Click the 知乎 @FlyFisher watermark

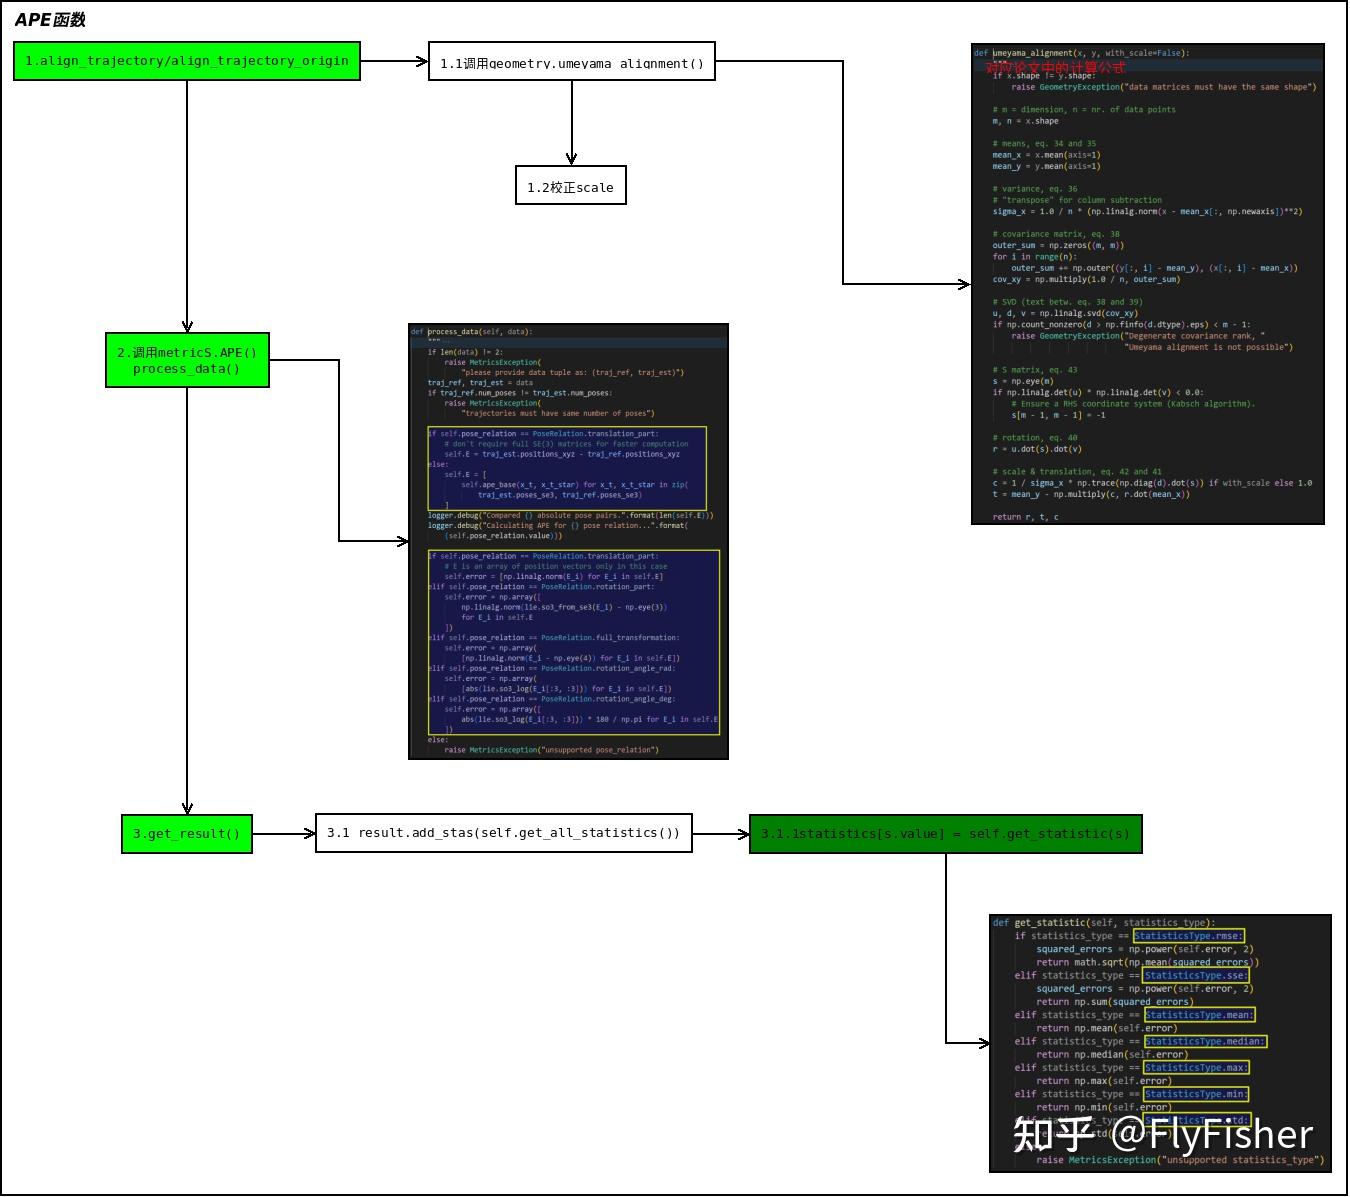tap(1162, 1134)
